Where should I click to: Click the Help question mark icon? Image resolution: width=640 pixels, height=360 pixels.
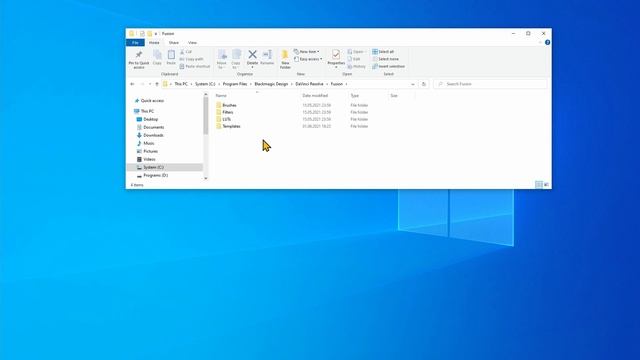(547, 42)
